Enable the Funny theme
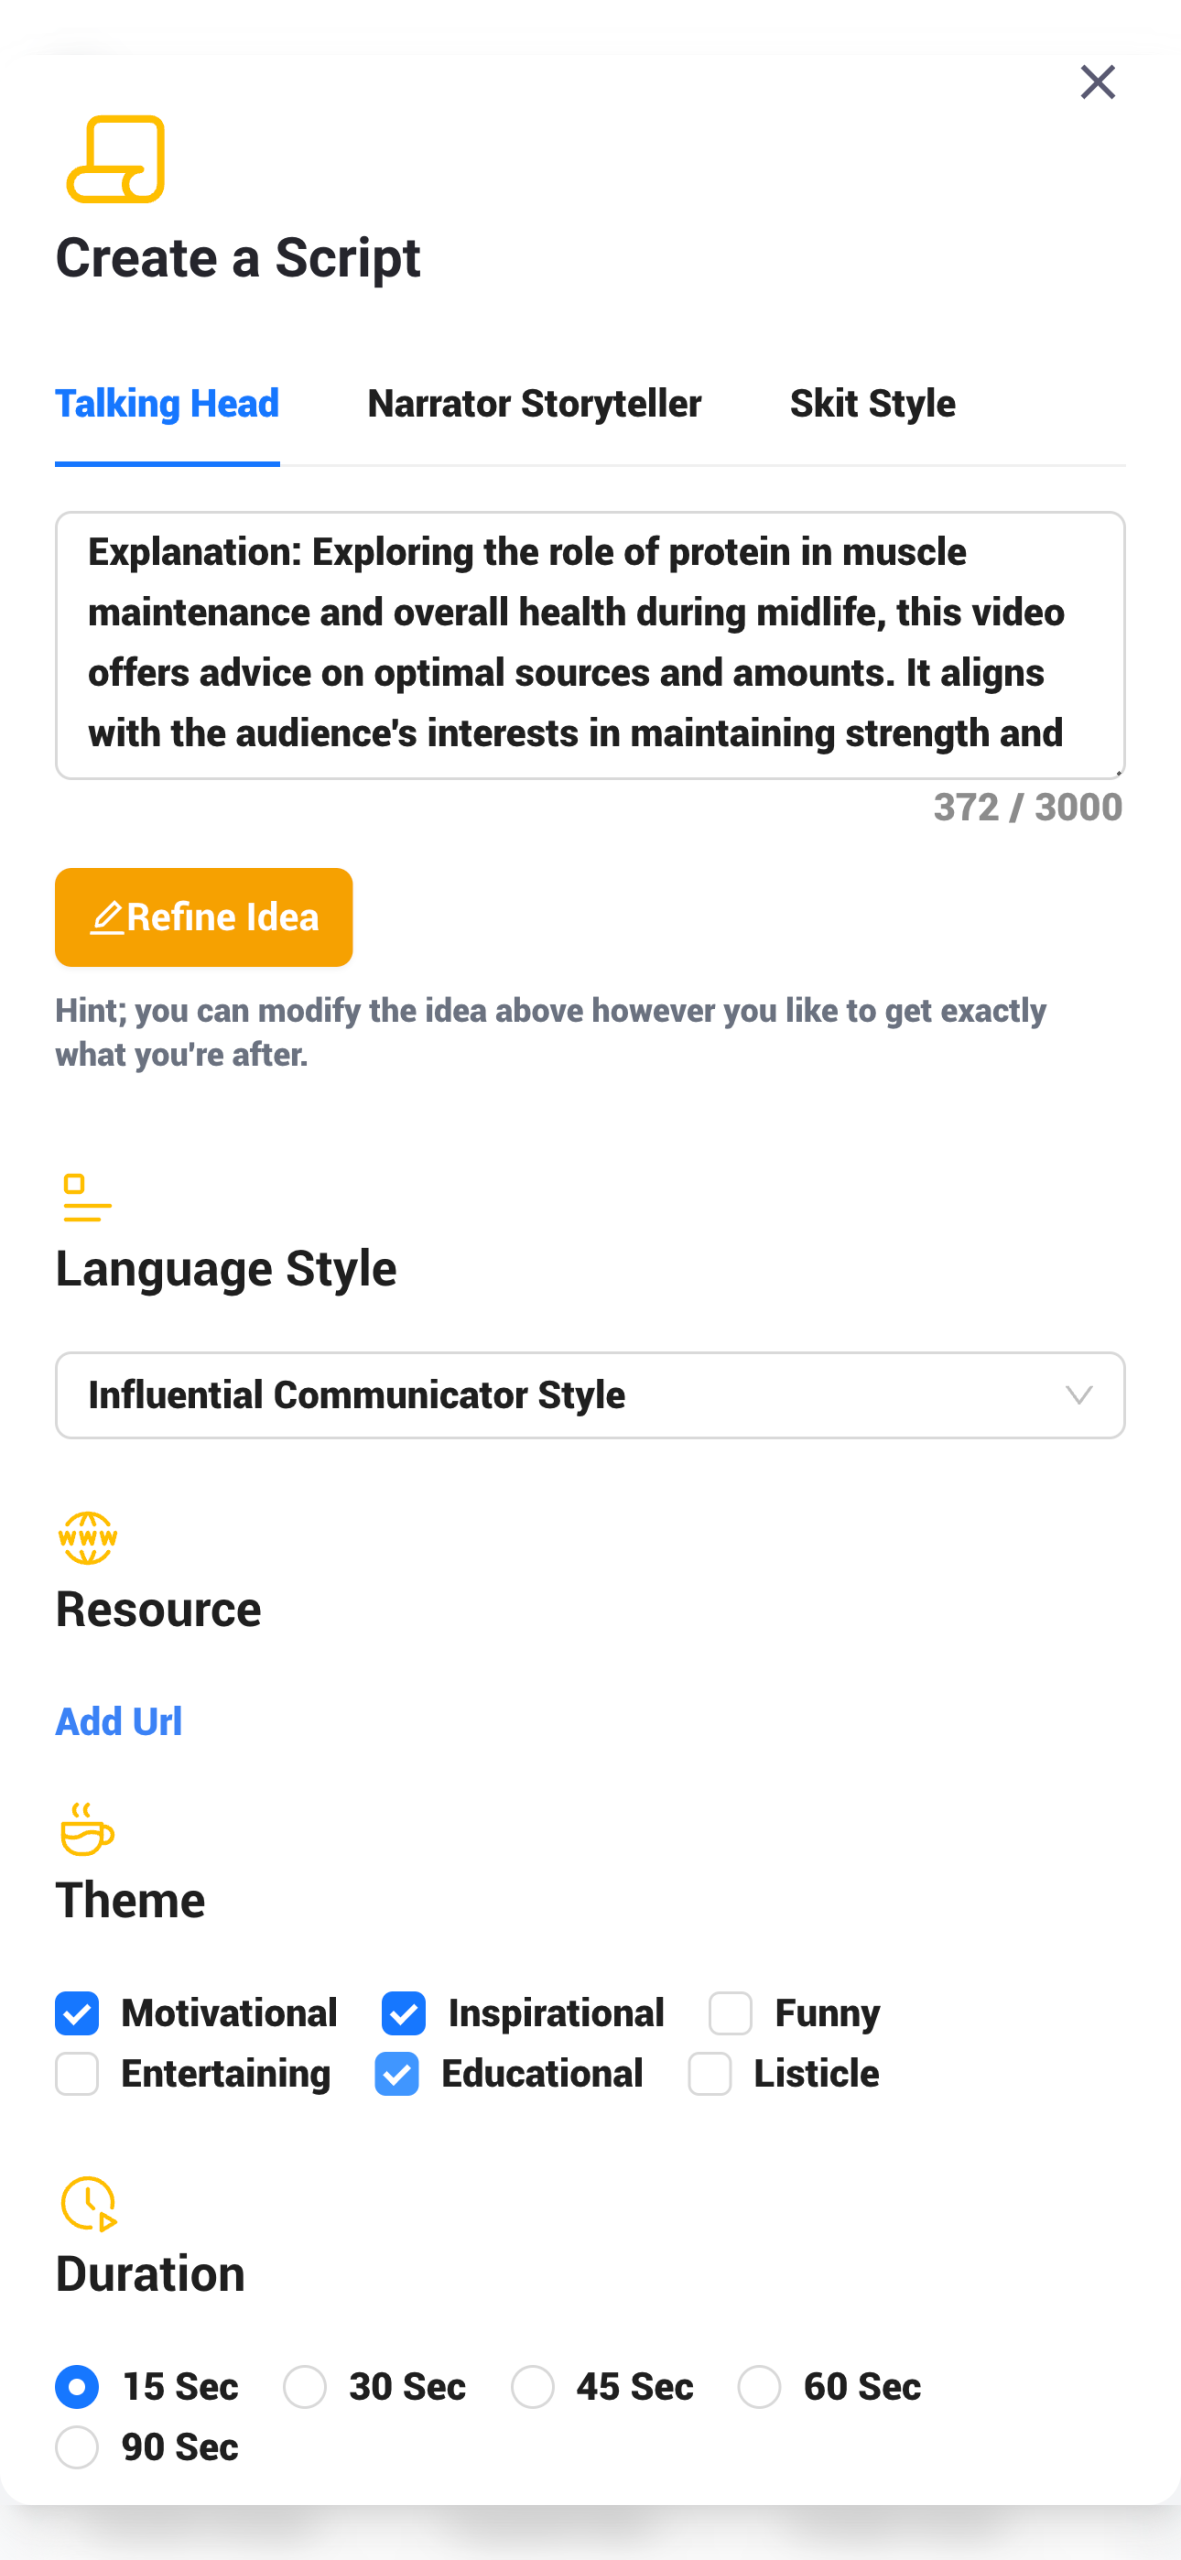The height and width of the screenshot is (2560, 1181). pos(729,2013)
